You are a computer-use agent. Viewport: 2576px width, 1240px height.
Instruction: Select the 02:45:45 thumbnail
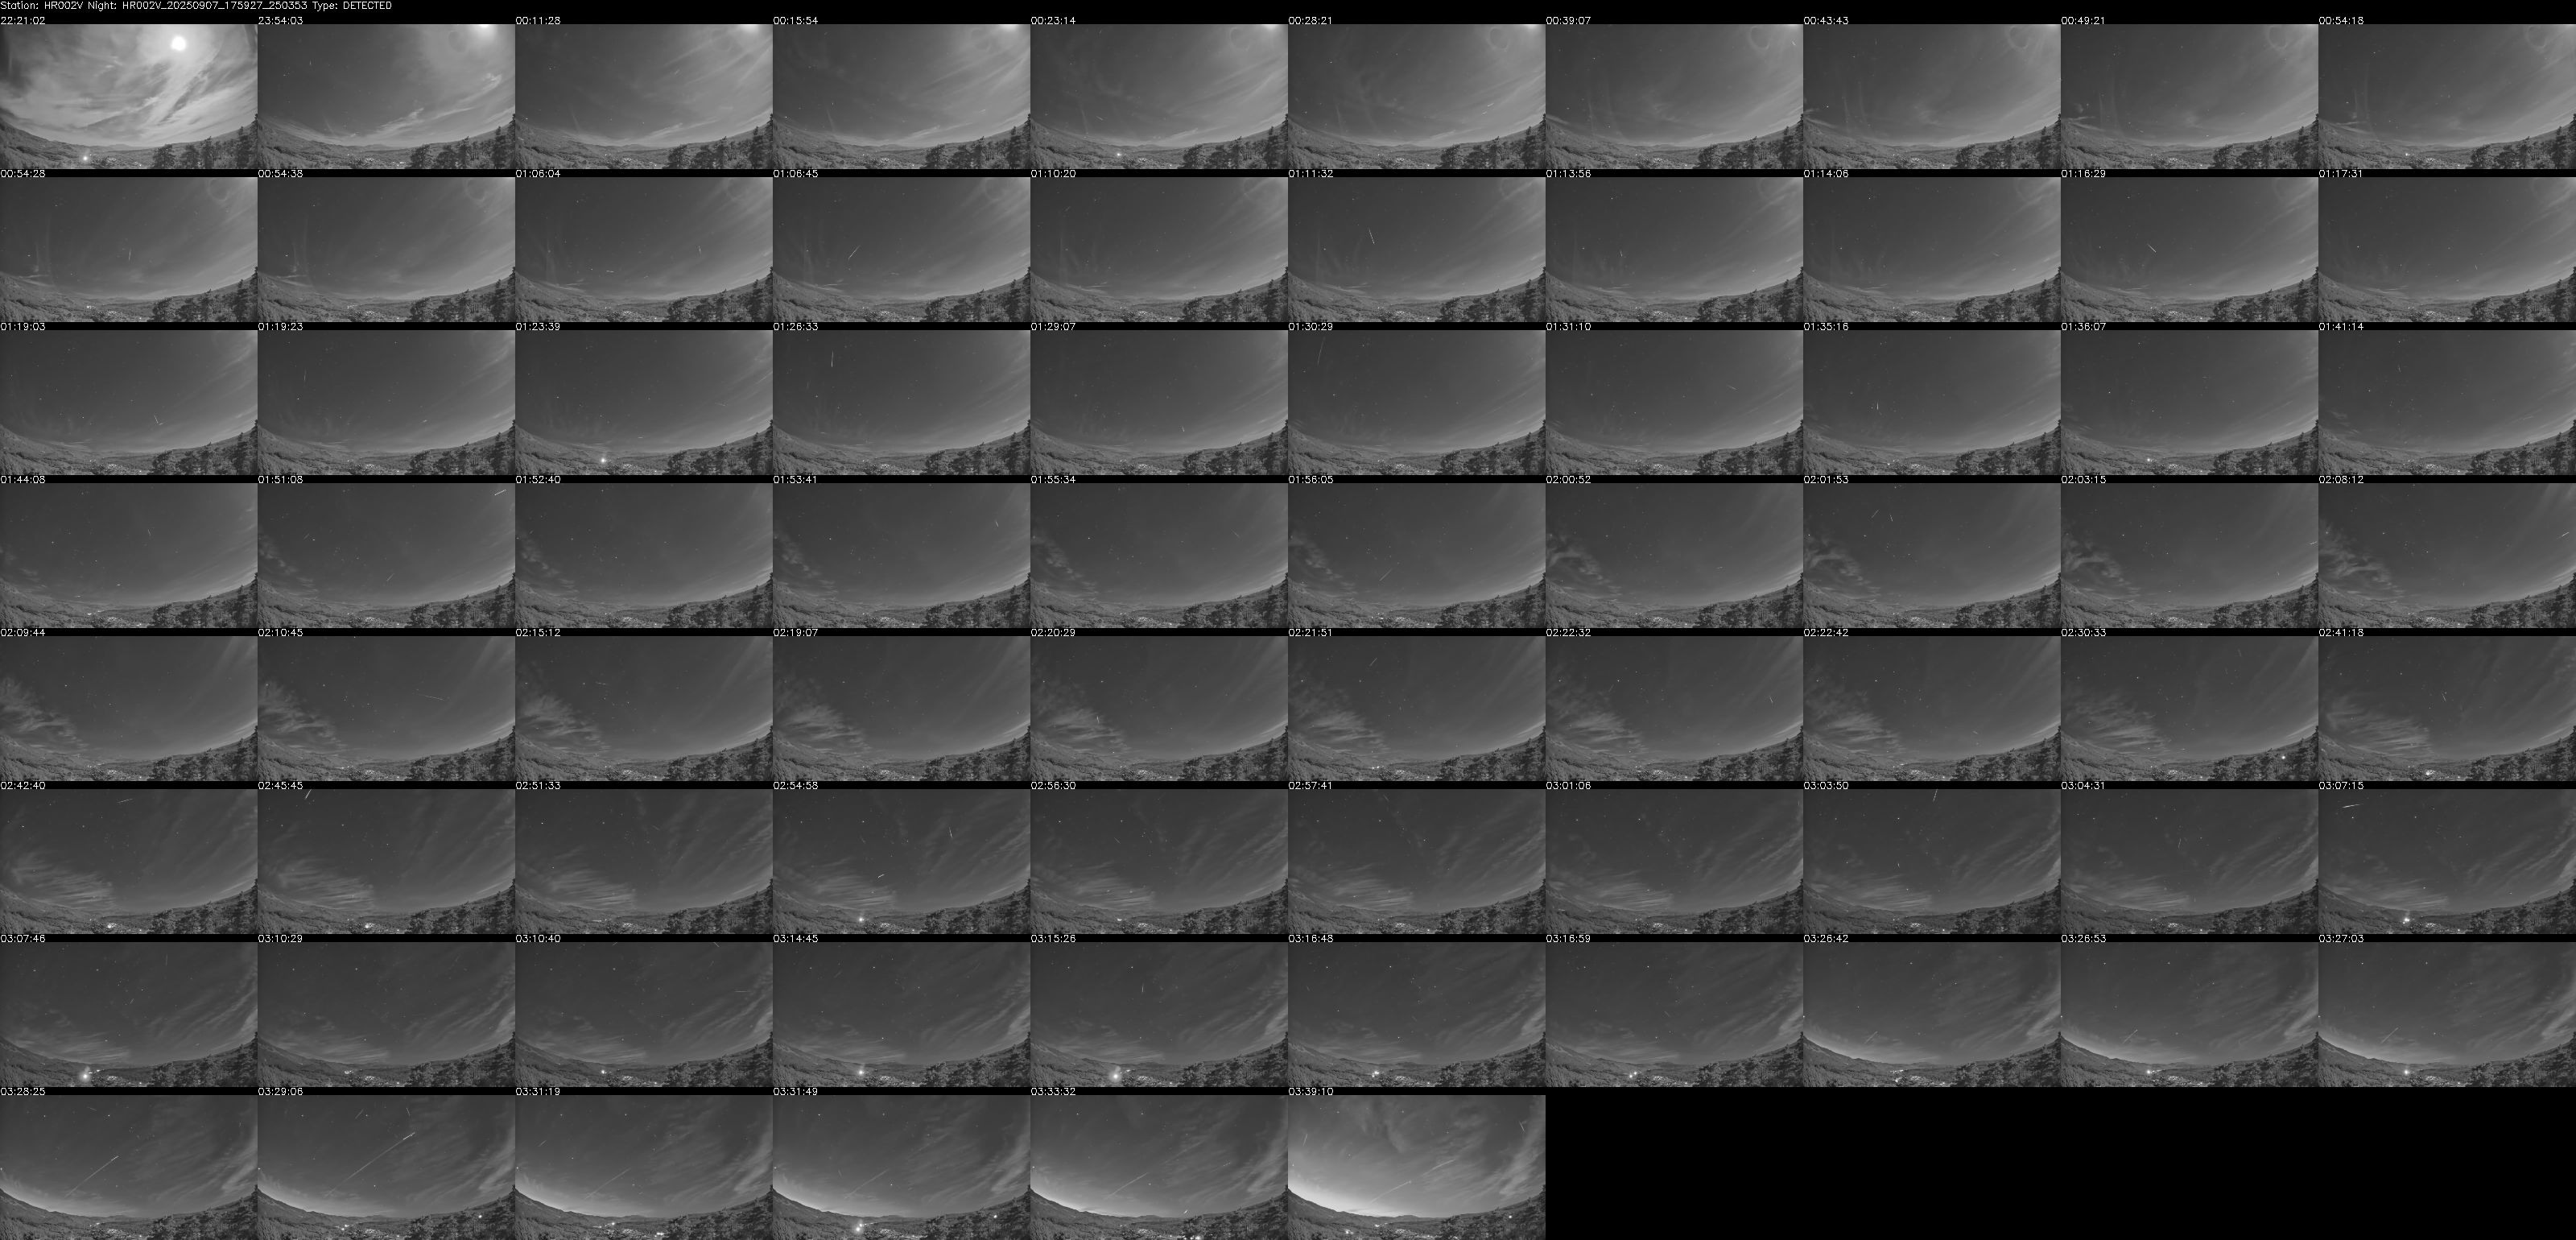point(386,861)
